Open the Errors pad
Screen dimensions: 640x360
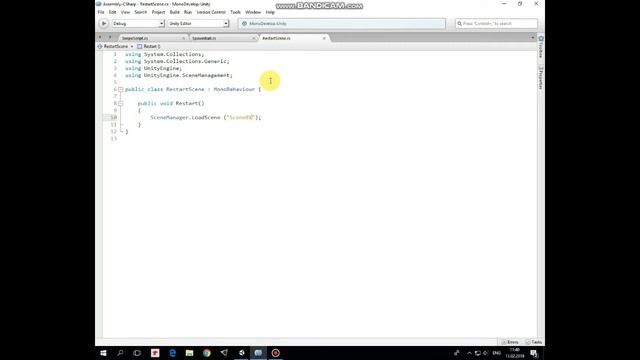[x=510, y=342]
